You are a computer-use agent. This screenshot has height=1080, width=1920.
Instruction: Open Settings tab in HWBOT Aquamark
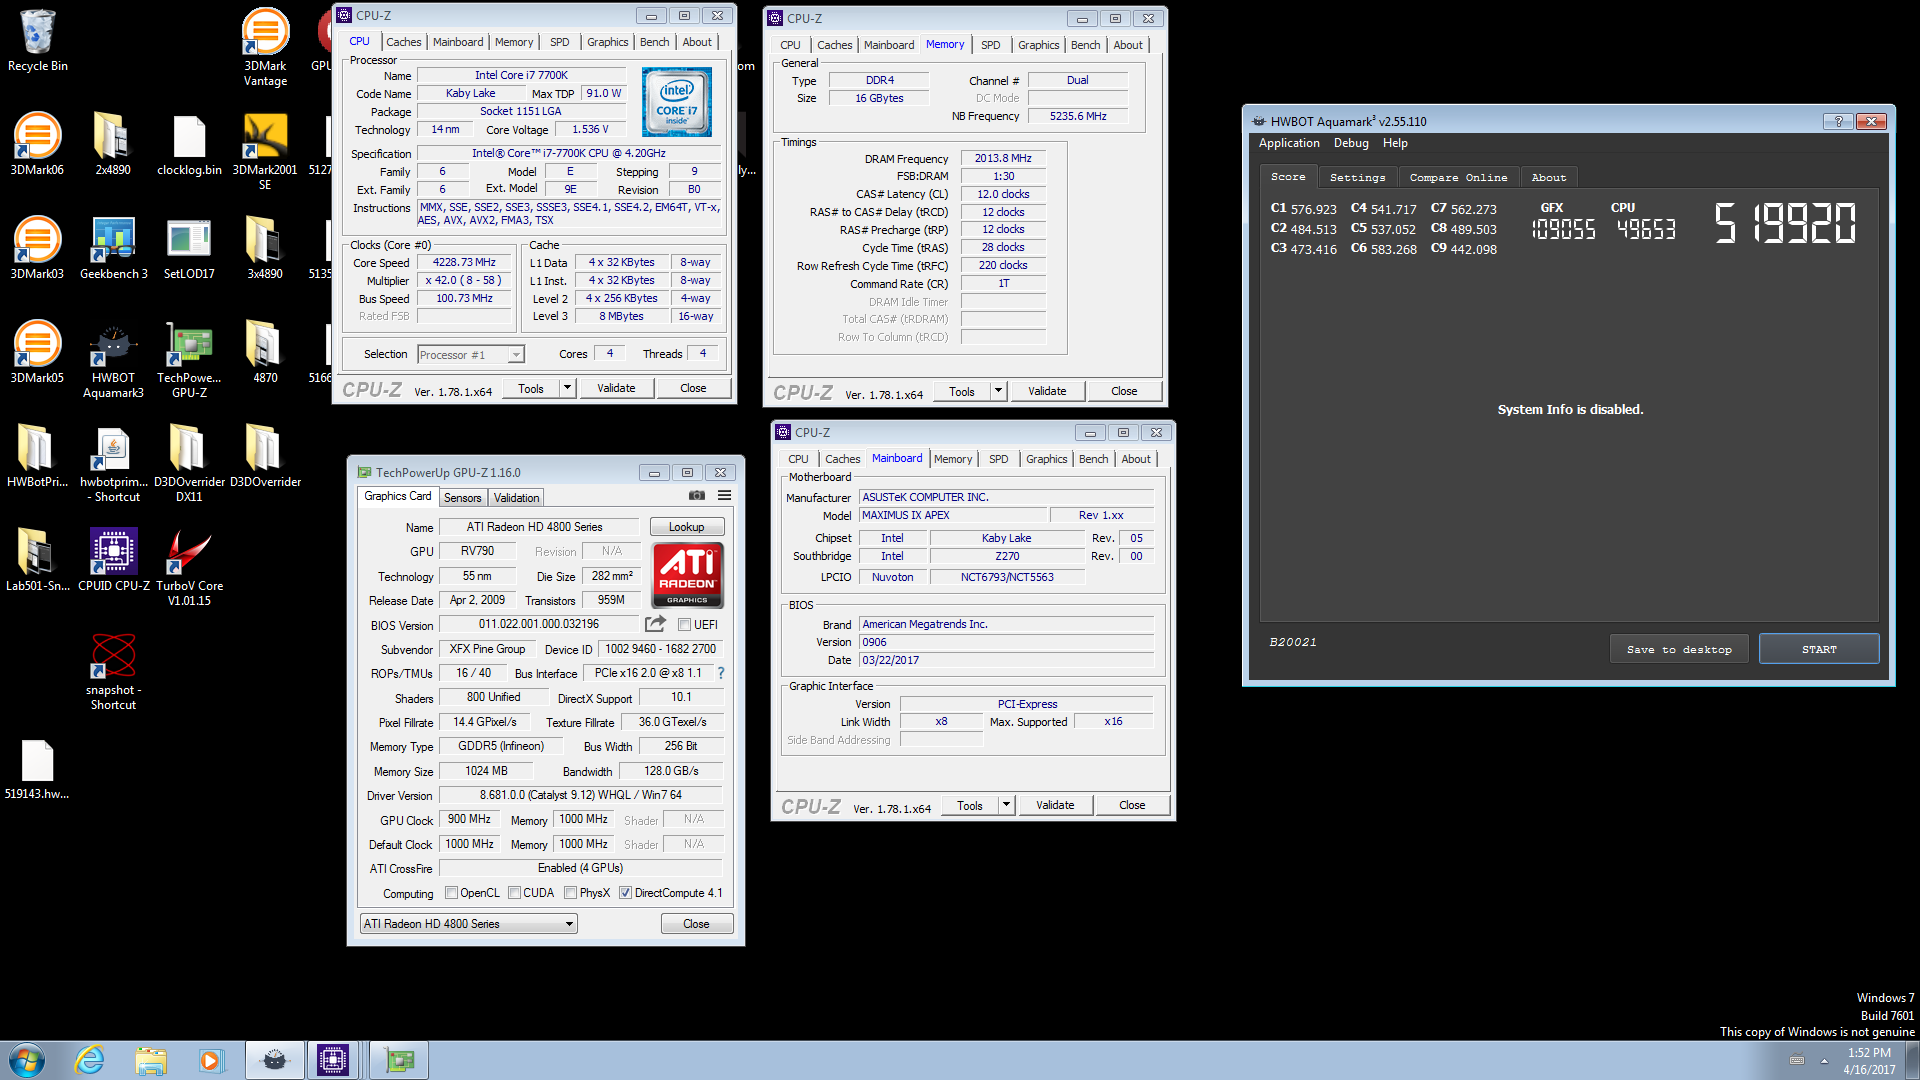1358,177
